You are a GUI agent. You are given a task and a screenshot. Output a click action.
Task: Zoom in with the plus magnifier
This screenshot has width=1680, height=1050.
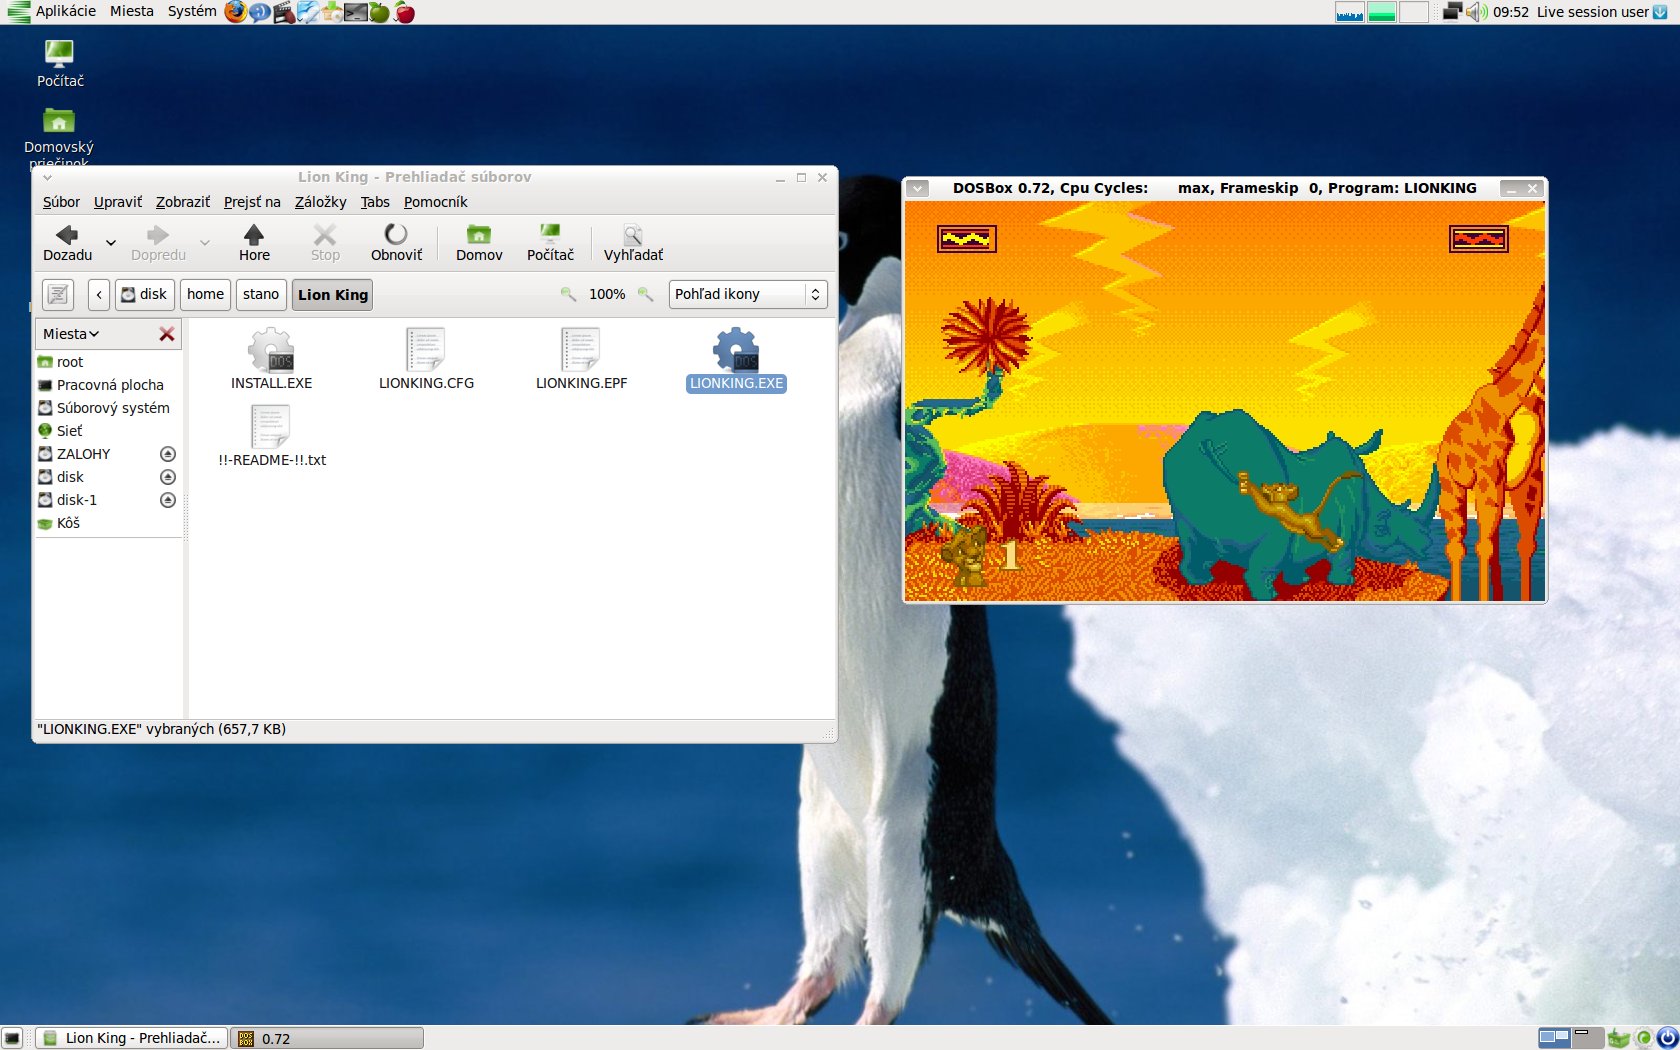[646, 294]
